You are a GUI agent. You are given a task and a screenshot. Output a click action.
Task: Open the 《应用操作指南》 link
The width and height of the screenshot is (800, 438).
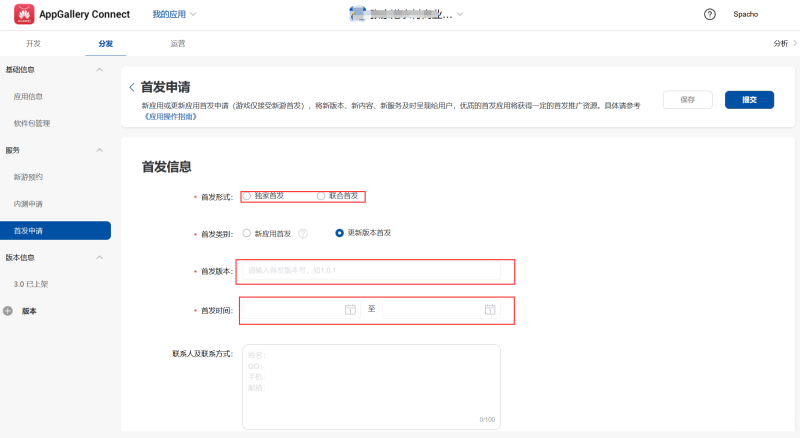point(170,116)
